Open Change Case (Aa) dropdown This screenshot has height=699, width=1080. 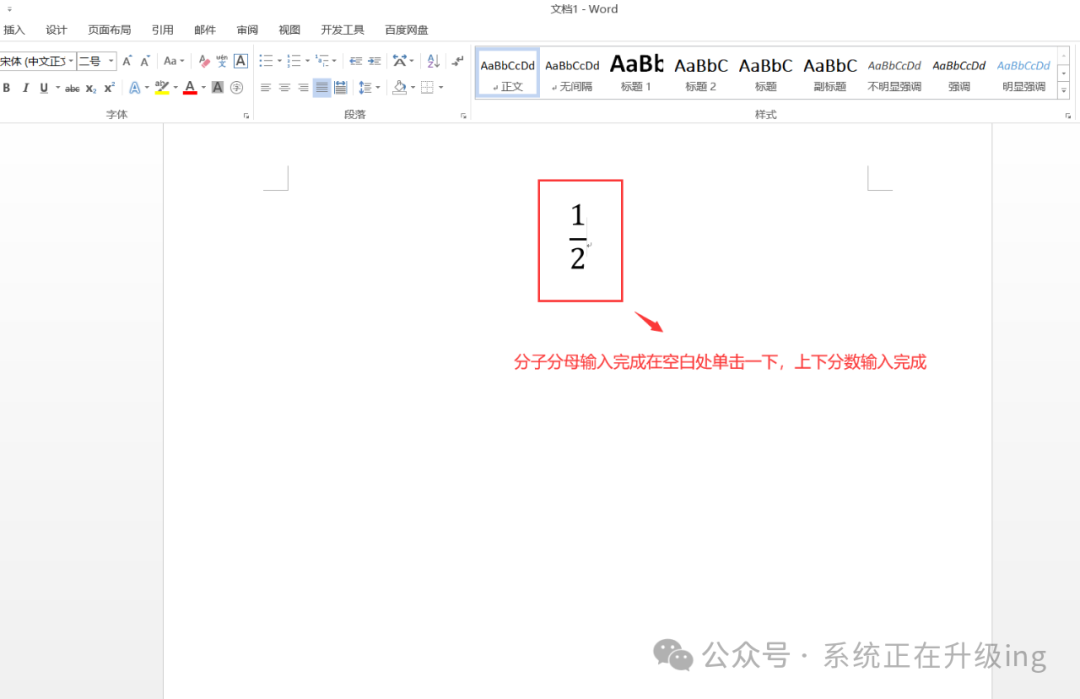pyautogui.click(x=174, y=61)
